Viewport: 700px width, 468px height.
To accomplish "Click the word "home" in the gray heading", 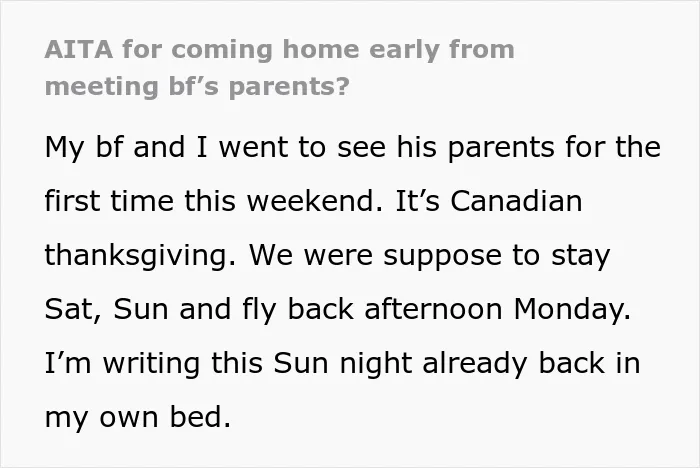I will (x=321, y=49).
